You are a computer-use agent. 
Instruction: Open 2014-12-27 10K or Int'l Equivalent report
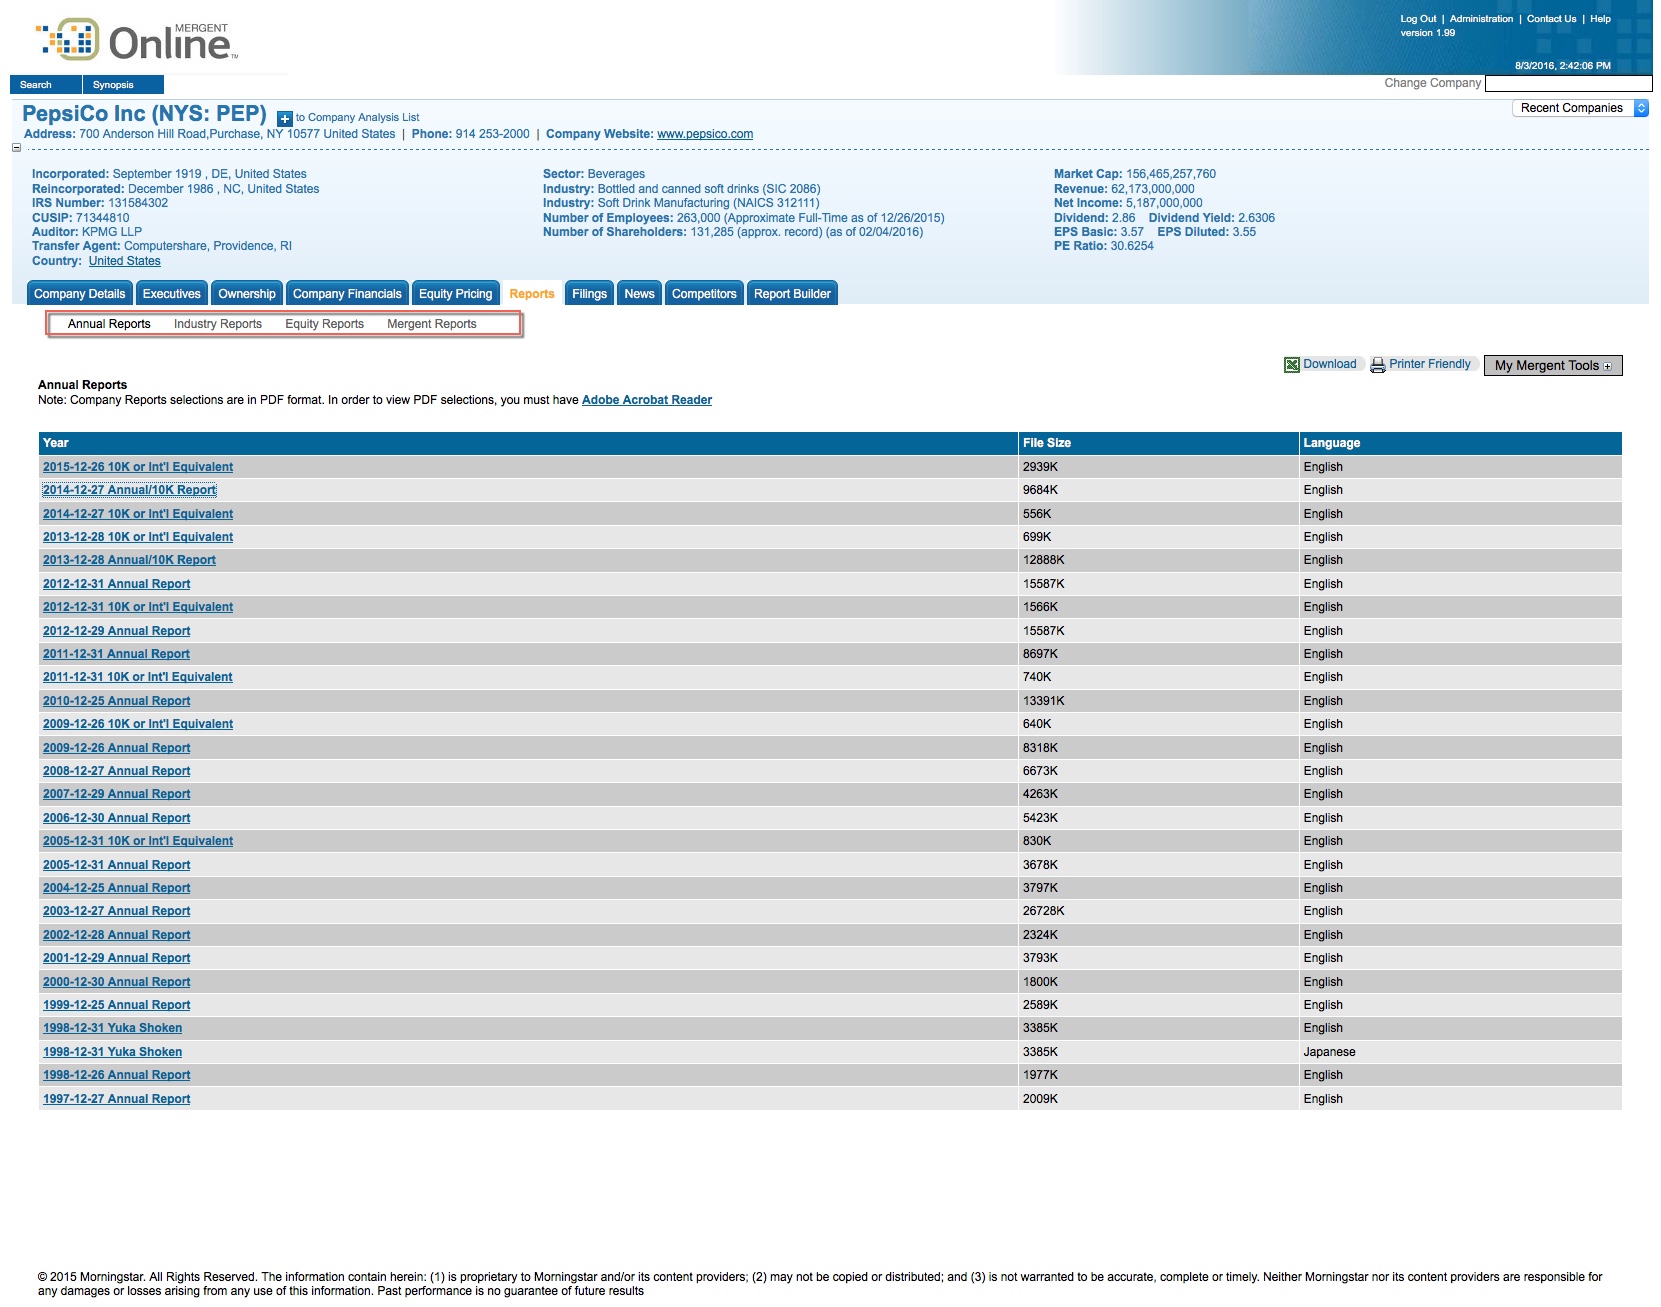click(x=138, y=514)
